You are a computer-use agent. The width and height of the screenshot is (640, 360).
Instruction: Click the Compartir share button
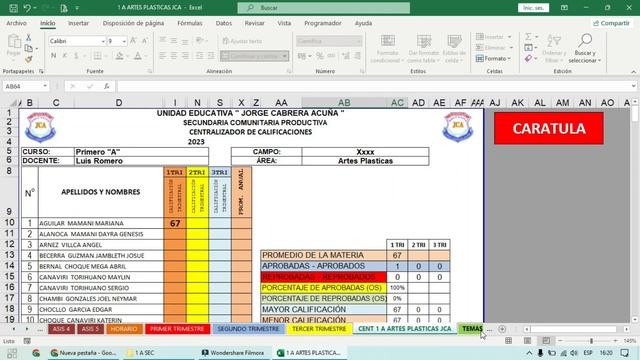pyautogui.click(x=611, y=23)
